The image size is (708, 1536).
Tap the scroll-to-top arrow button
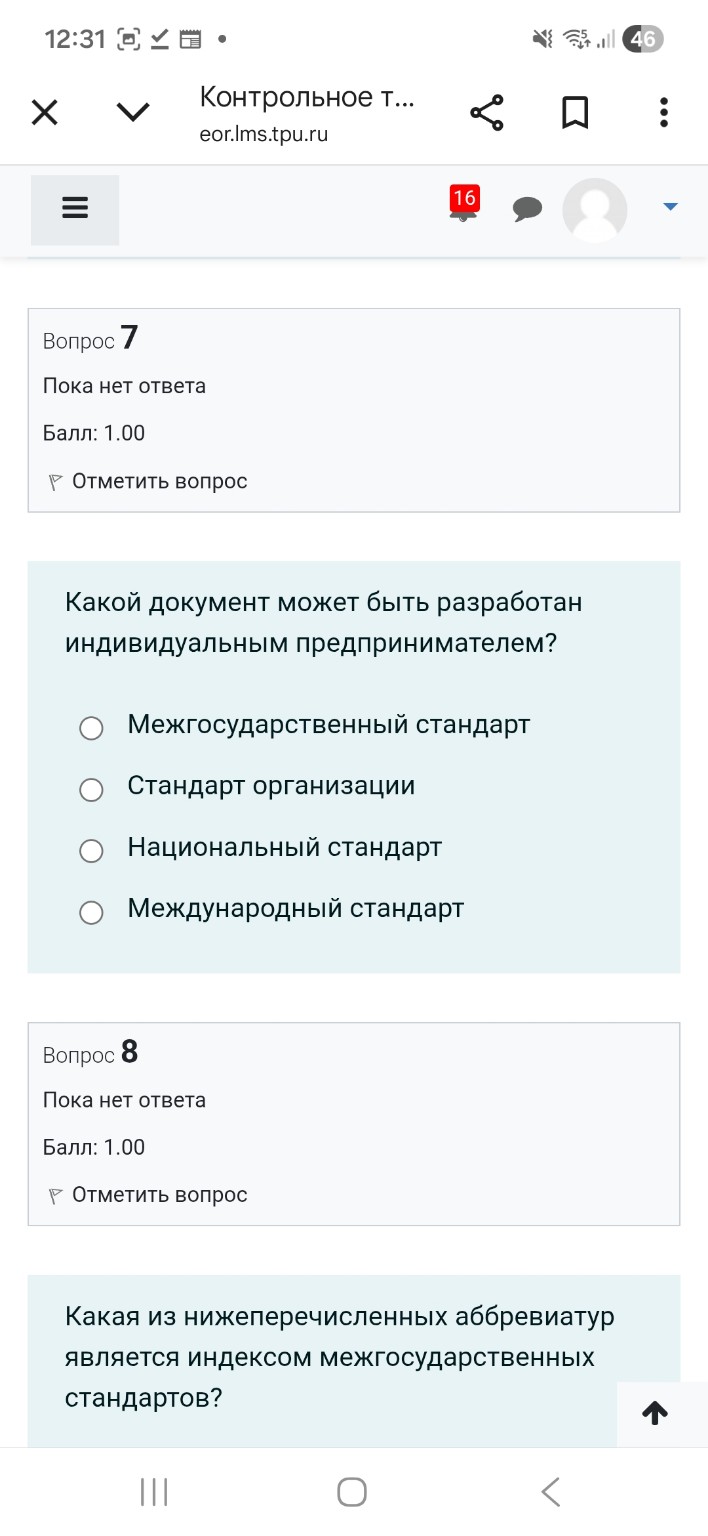(655, 1413)
